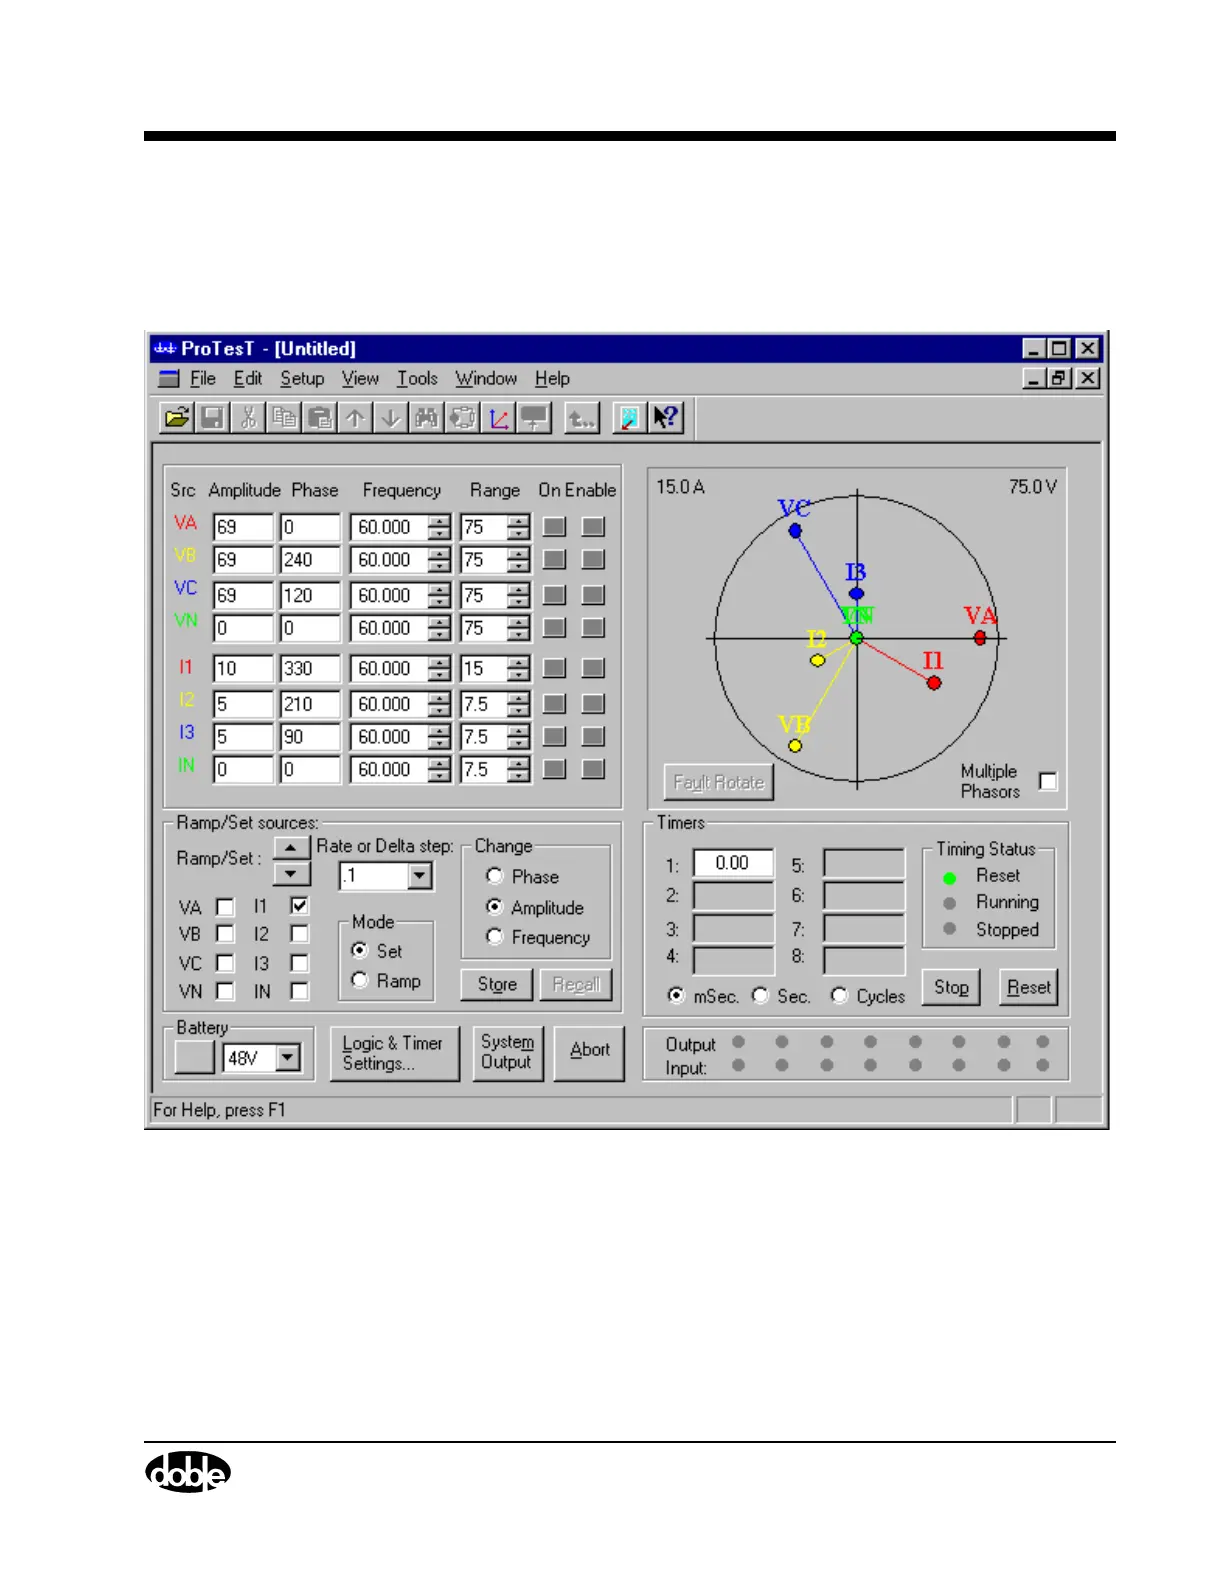Select Ramp mode radio button

(360, 980)
